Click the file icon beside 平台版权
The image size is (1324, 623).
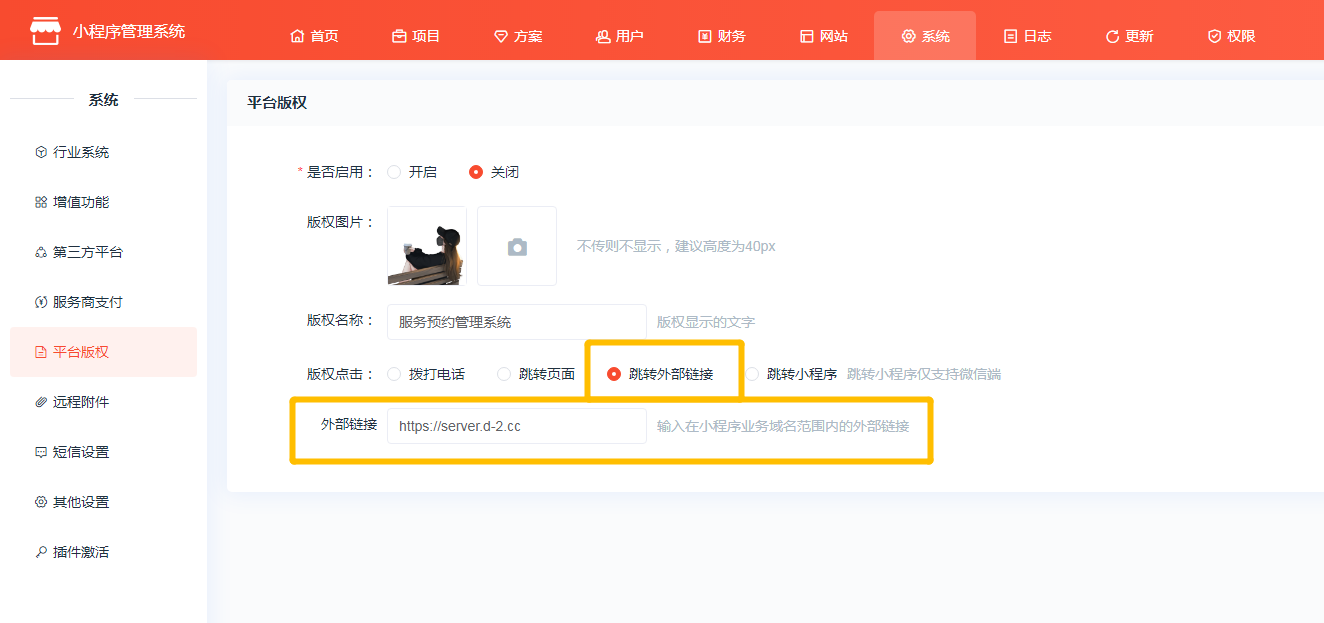pos(41,352)
